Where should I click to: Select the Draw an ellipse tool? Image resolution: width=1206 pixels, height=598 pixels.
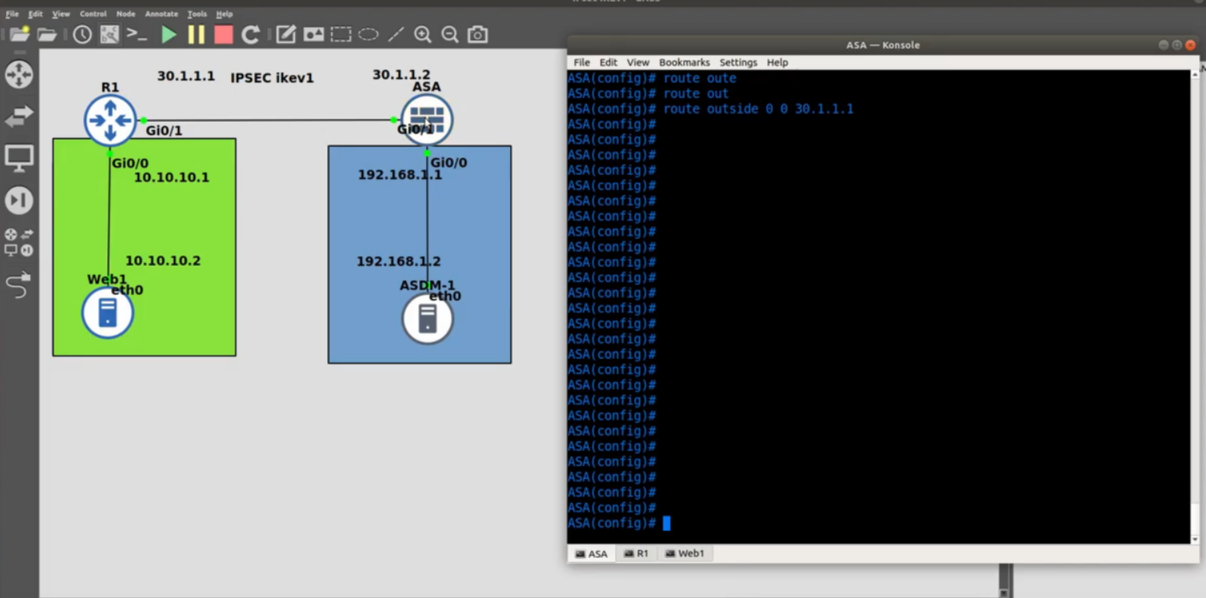tap(368, 35)
